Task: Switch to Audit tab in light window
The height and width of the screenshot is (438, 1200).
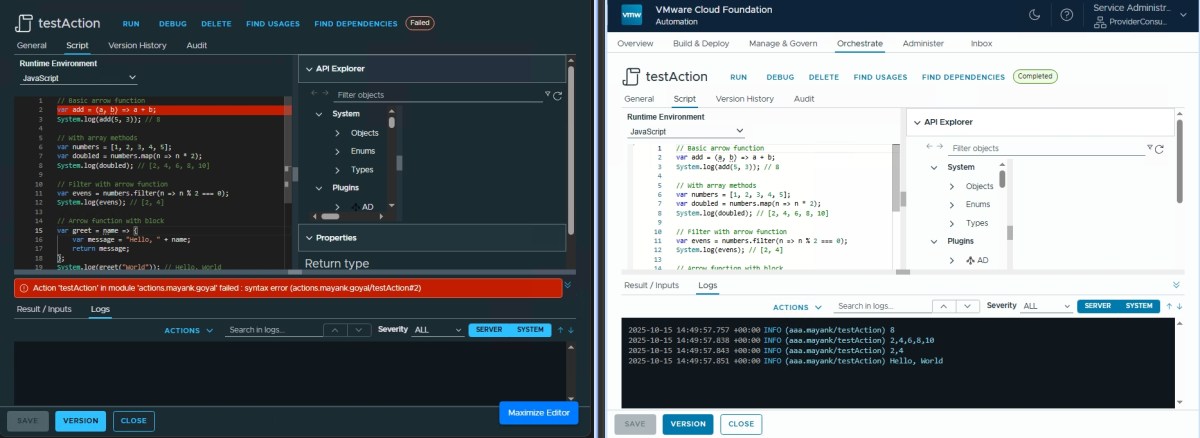Action: 804,99
